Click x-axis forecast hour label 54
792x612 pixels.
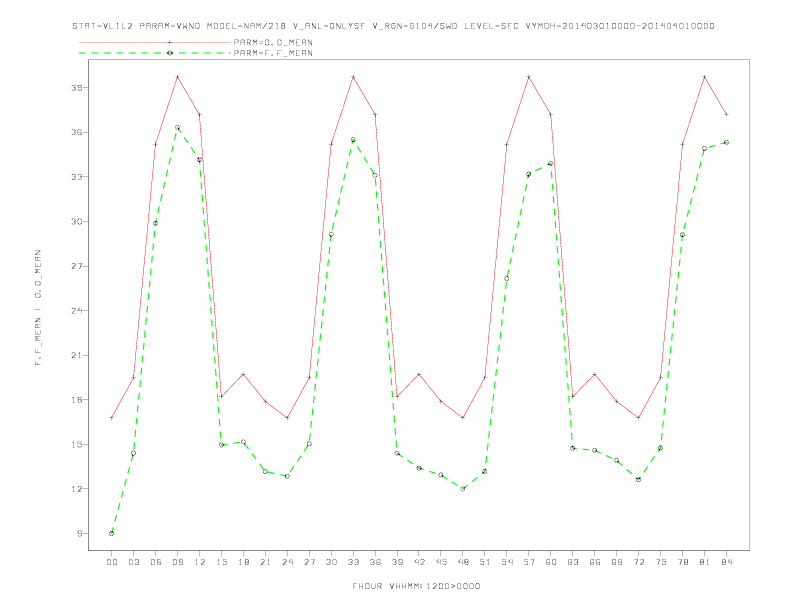click(x=507, y=562)
